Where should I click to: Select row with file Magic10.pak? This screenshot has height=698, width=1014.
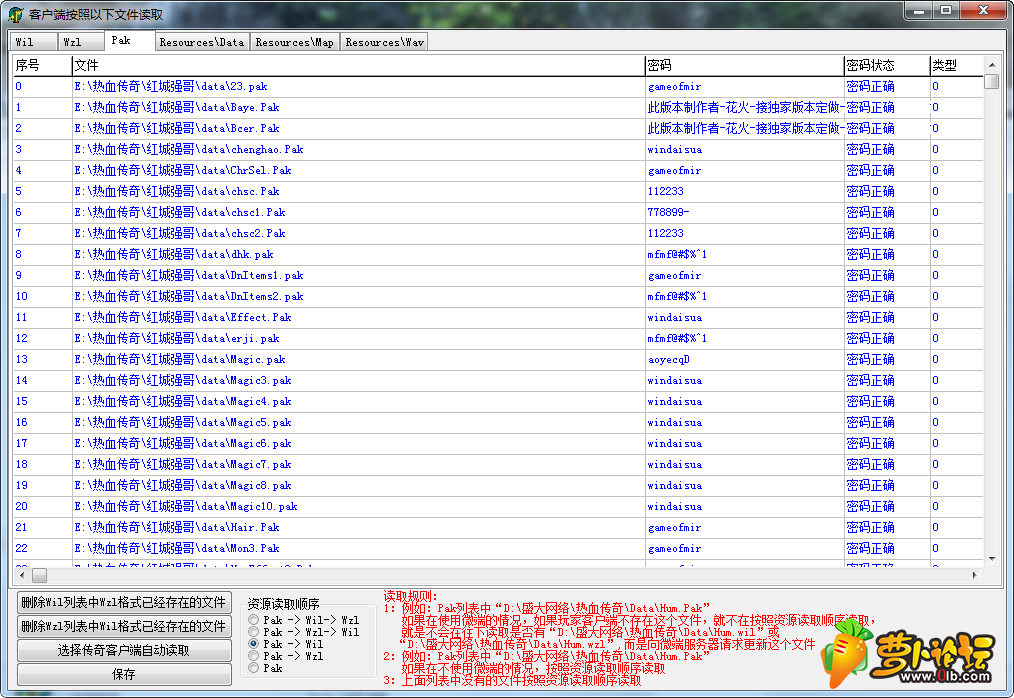pos(498,507)
